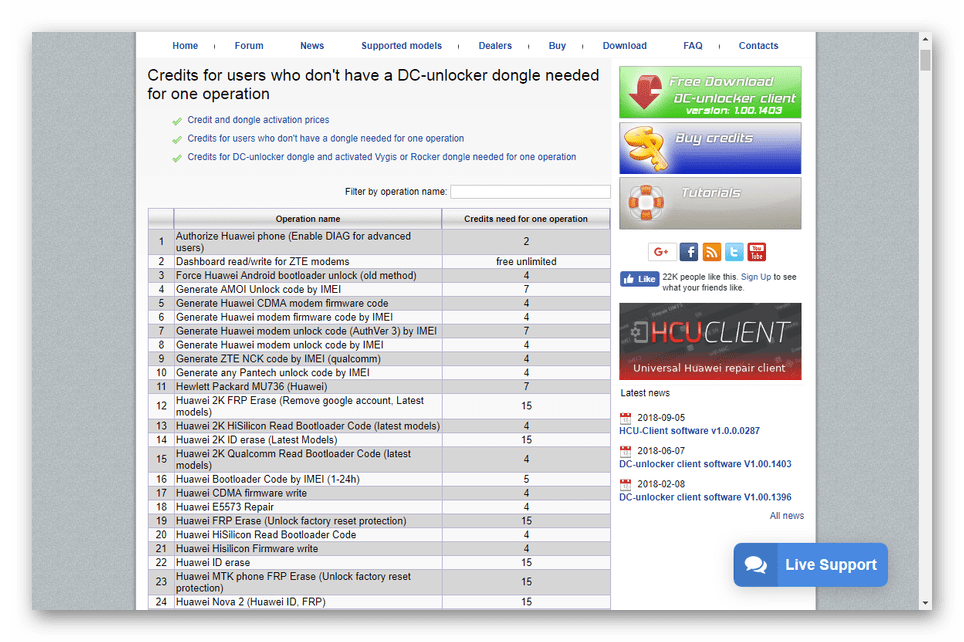Open the YouTube social icon
The width and height of the screenshot is (964, 642).
click(x=757, y=252)
